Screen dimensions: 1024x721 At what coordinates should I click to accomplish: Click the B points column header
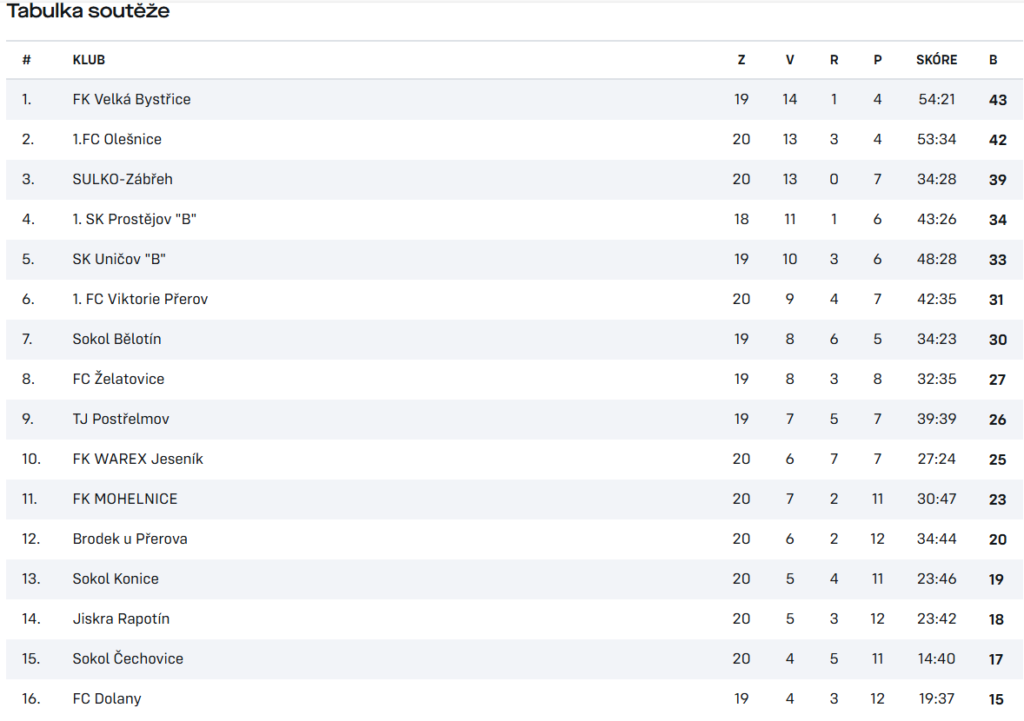coord(993,59)
